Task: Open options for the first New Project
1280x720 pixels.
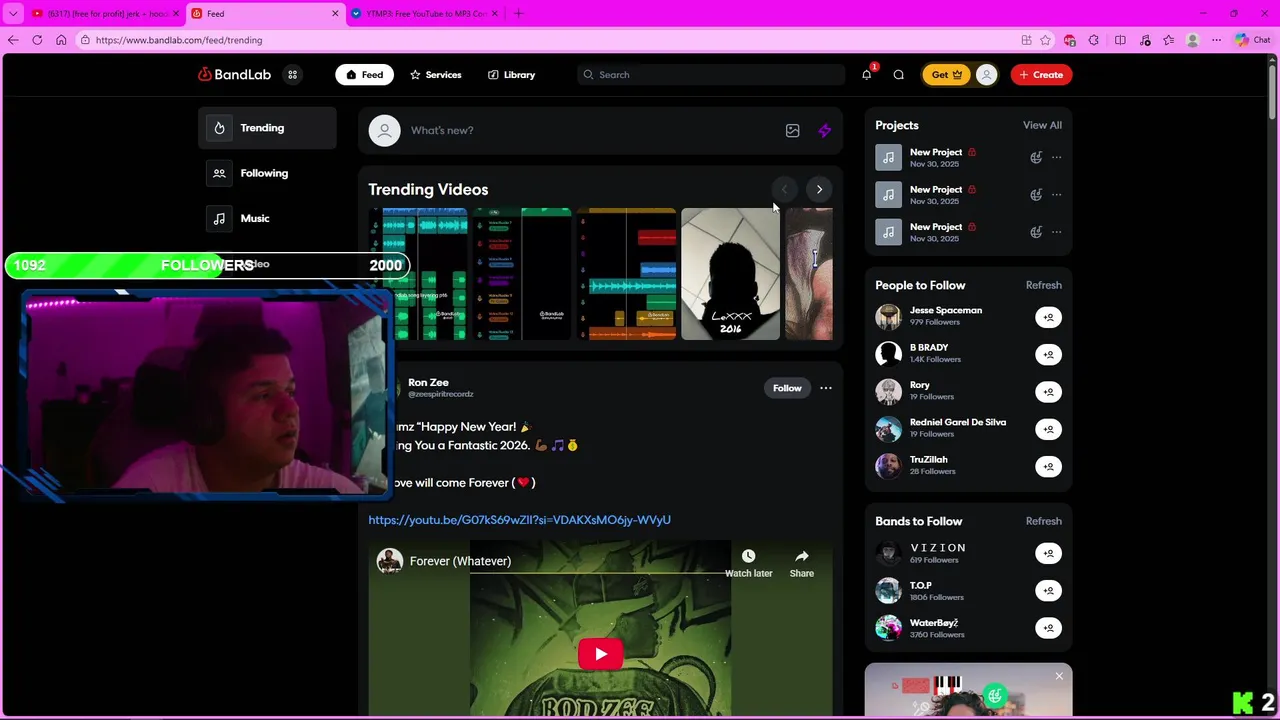Action: click(x=1057, y=157)
